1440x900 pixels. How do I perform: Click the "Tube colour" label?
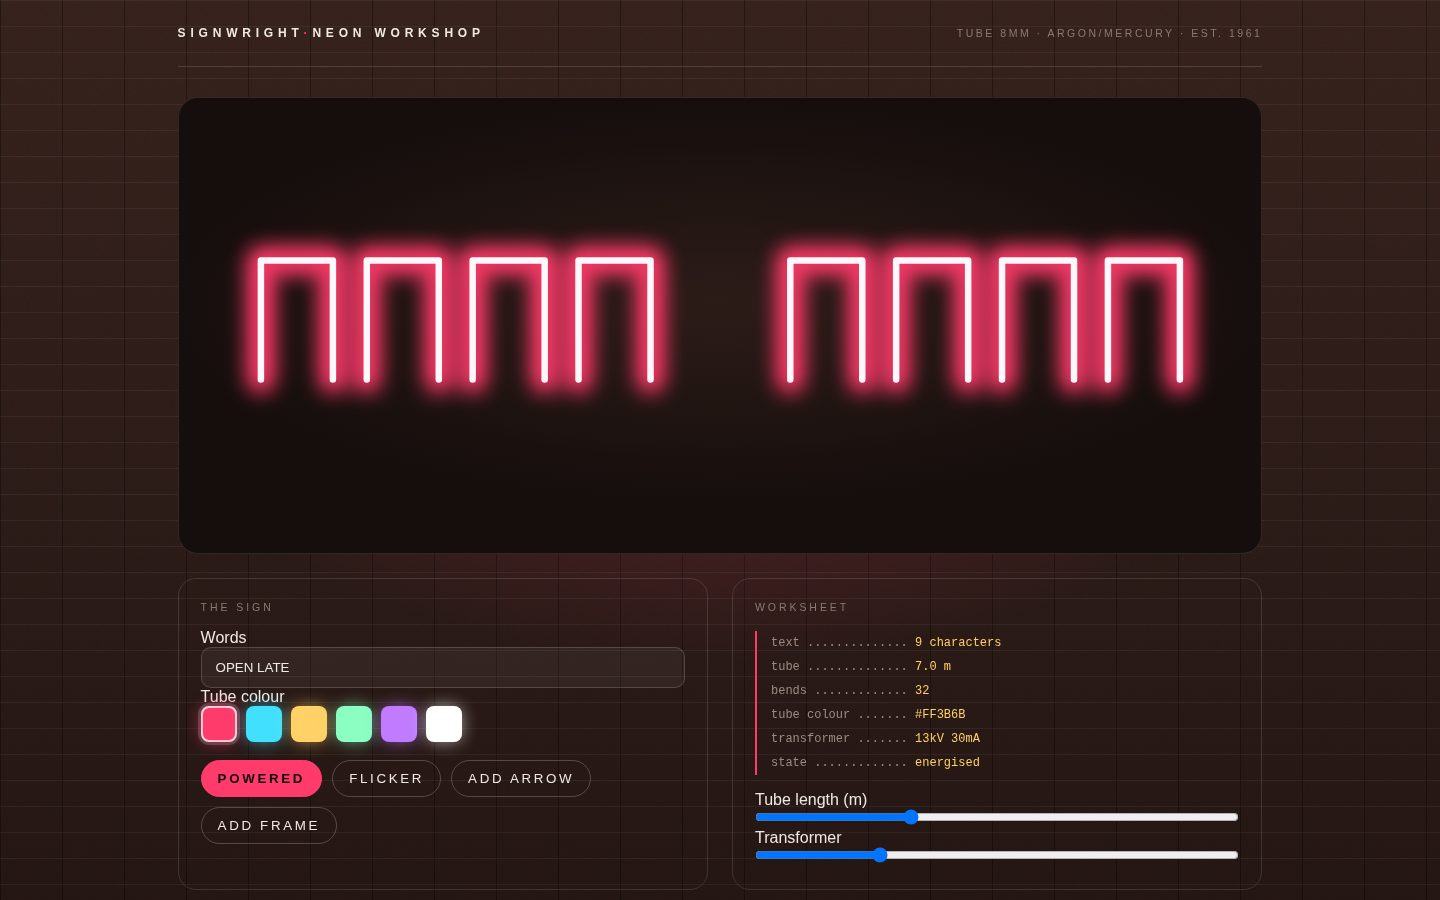click(x=242, y=697)
